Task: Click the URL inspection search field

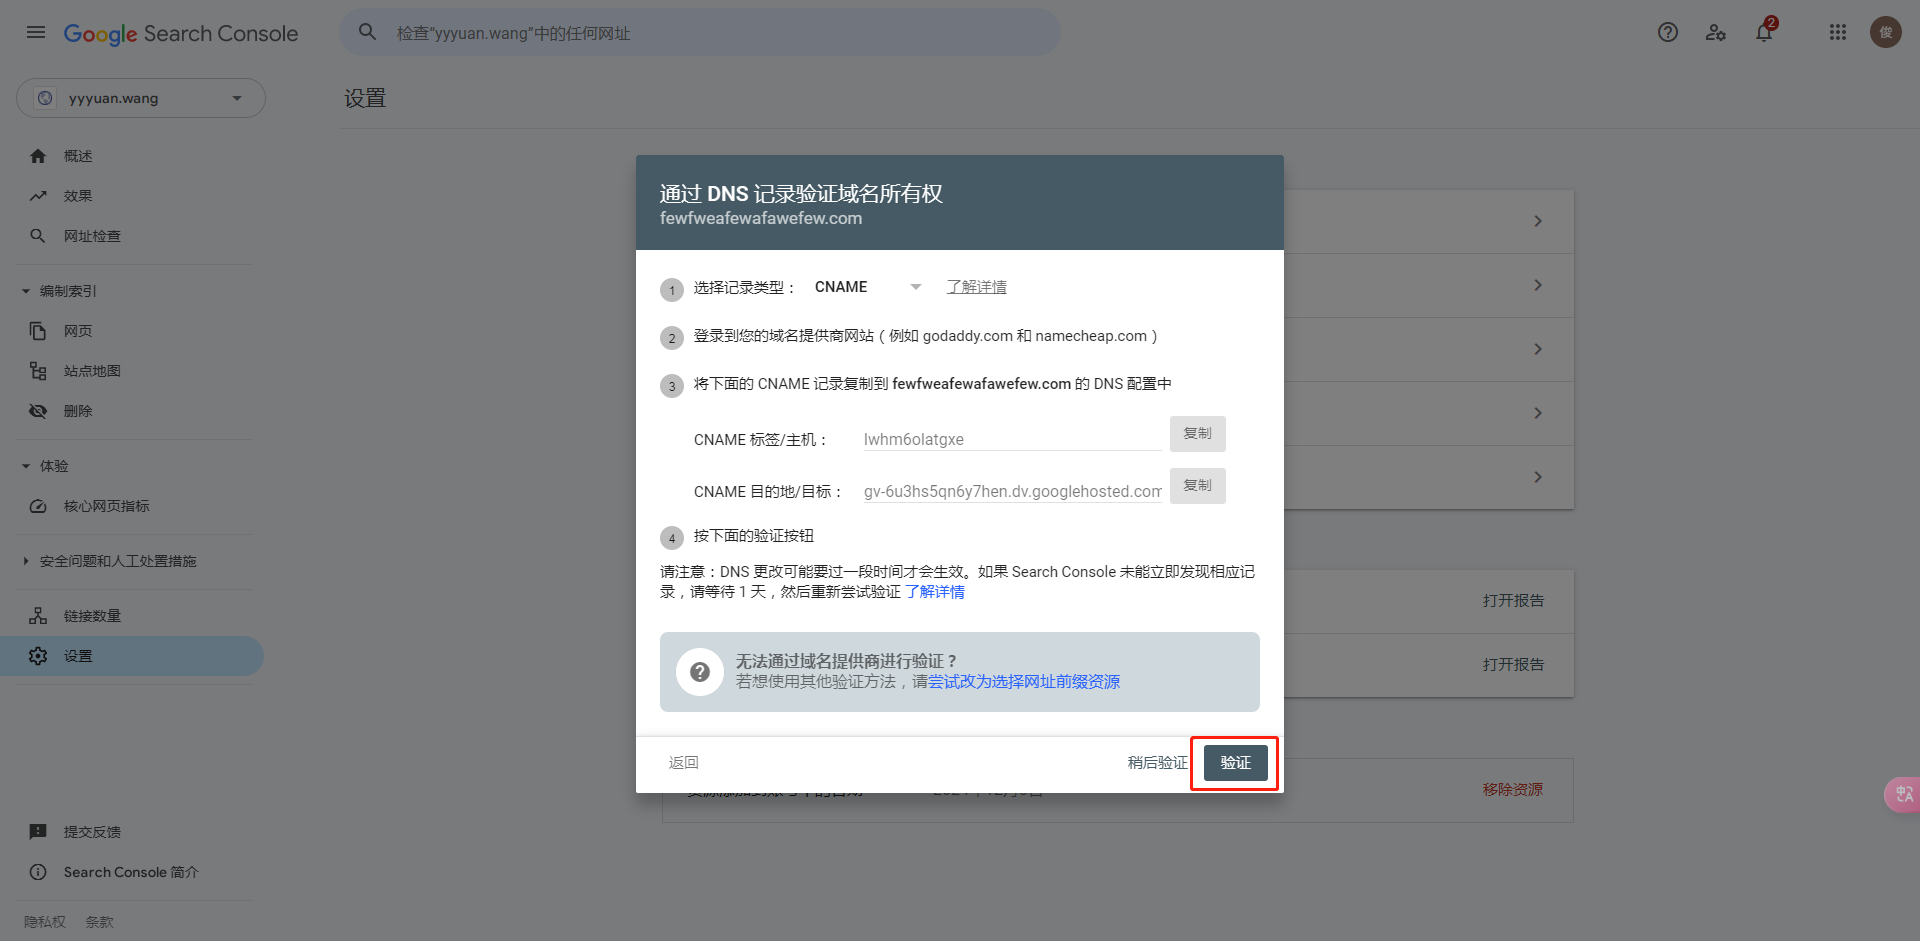Action: click(x=701, y=33)
